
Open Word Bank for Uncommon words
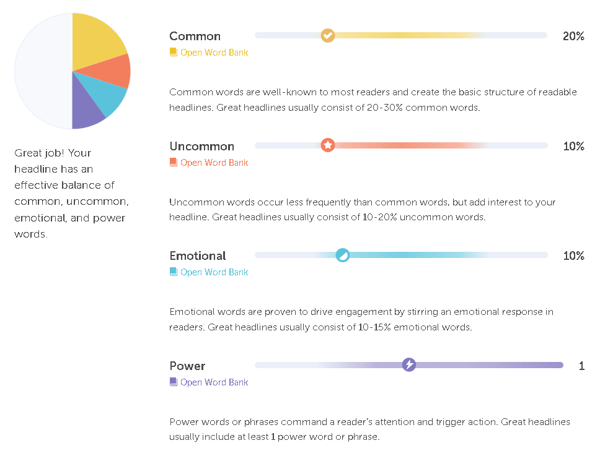pyautogui.click(x=214, y=163)
